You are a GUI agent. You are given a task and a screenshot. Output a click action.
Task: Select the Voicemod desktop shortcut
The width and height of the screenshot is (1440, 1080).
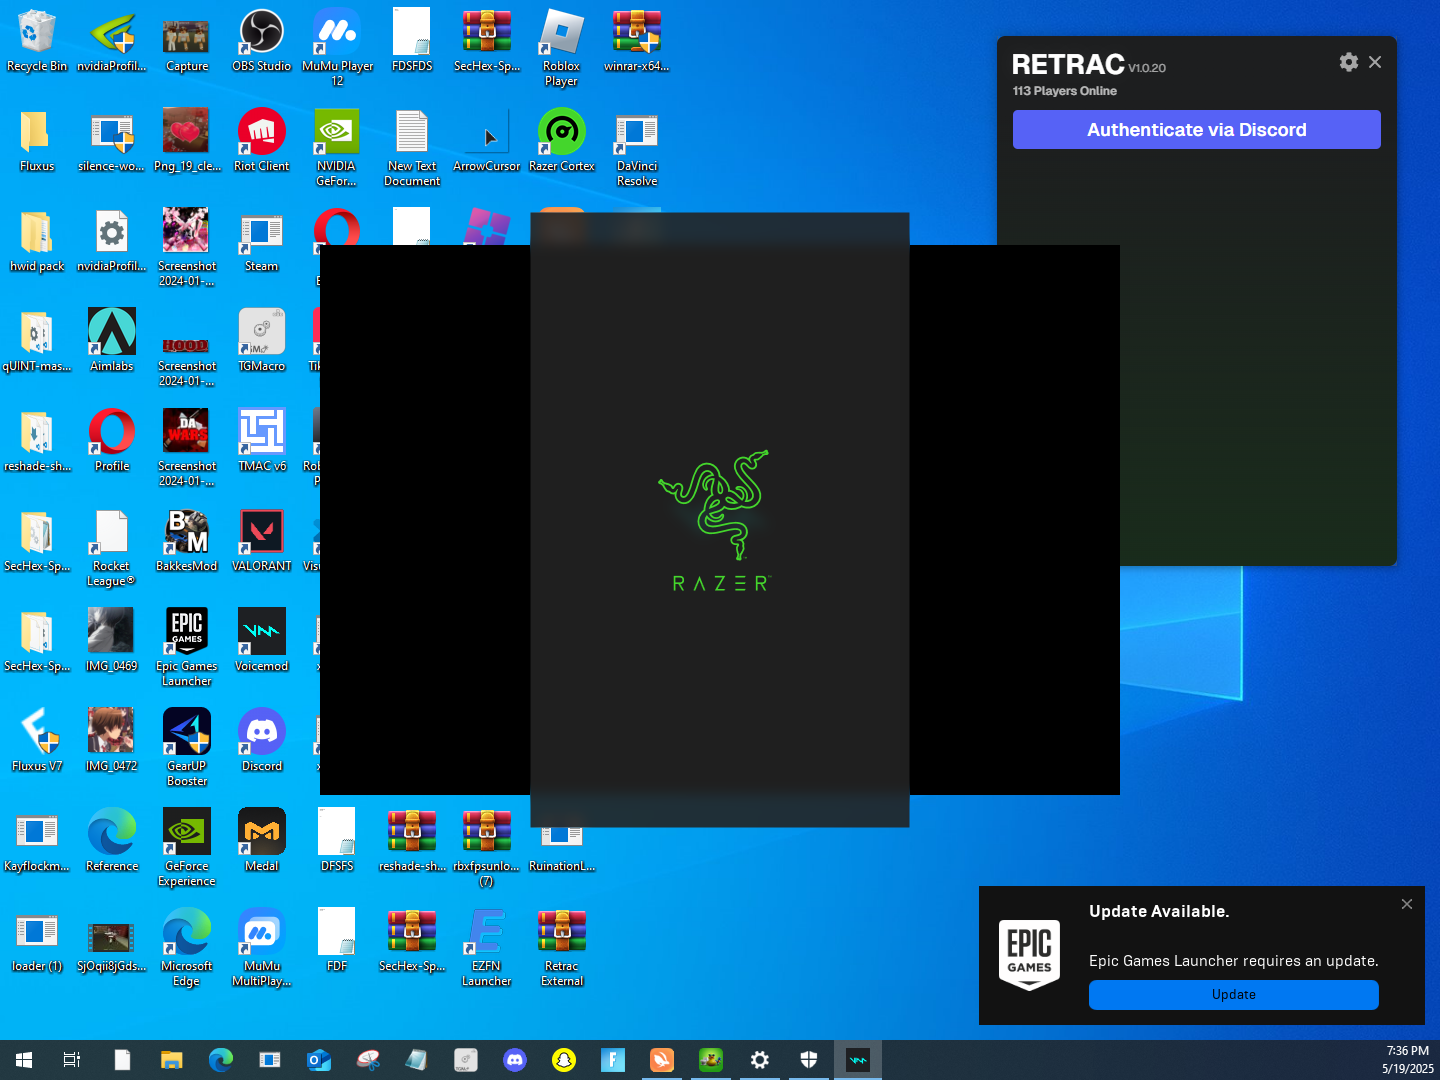(x=262, y=641)
